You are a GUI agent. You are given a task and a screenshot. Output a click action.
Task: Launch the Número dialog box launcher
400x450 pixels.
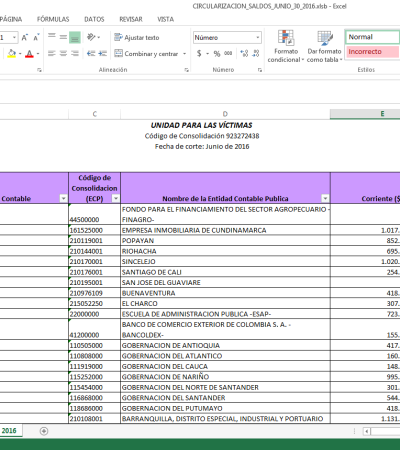coord(260,70)
